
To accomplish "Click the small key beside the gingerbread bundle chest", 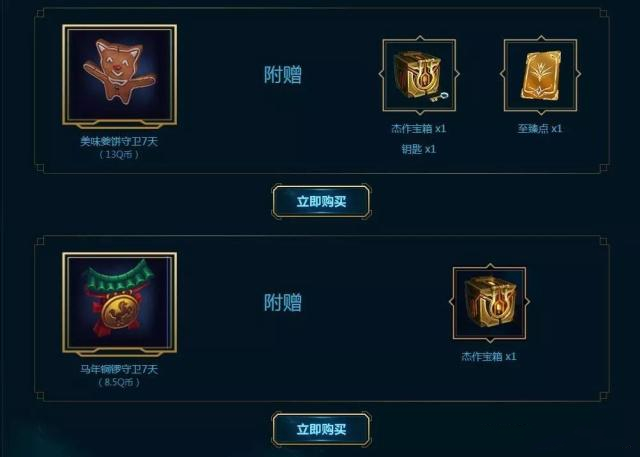I will pyautogui.click(x=440, y=97).
